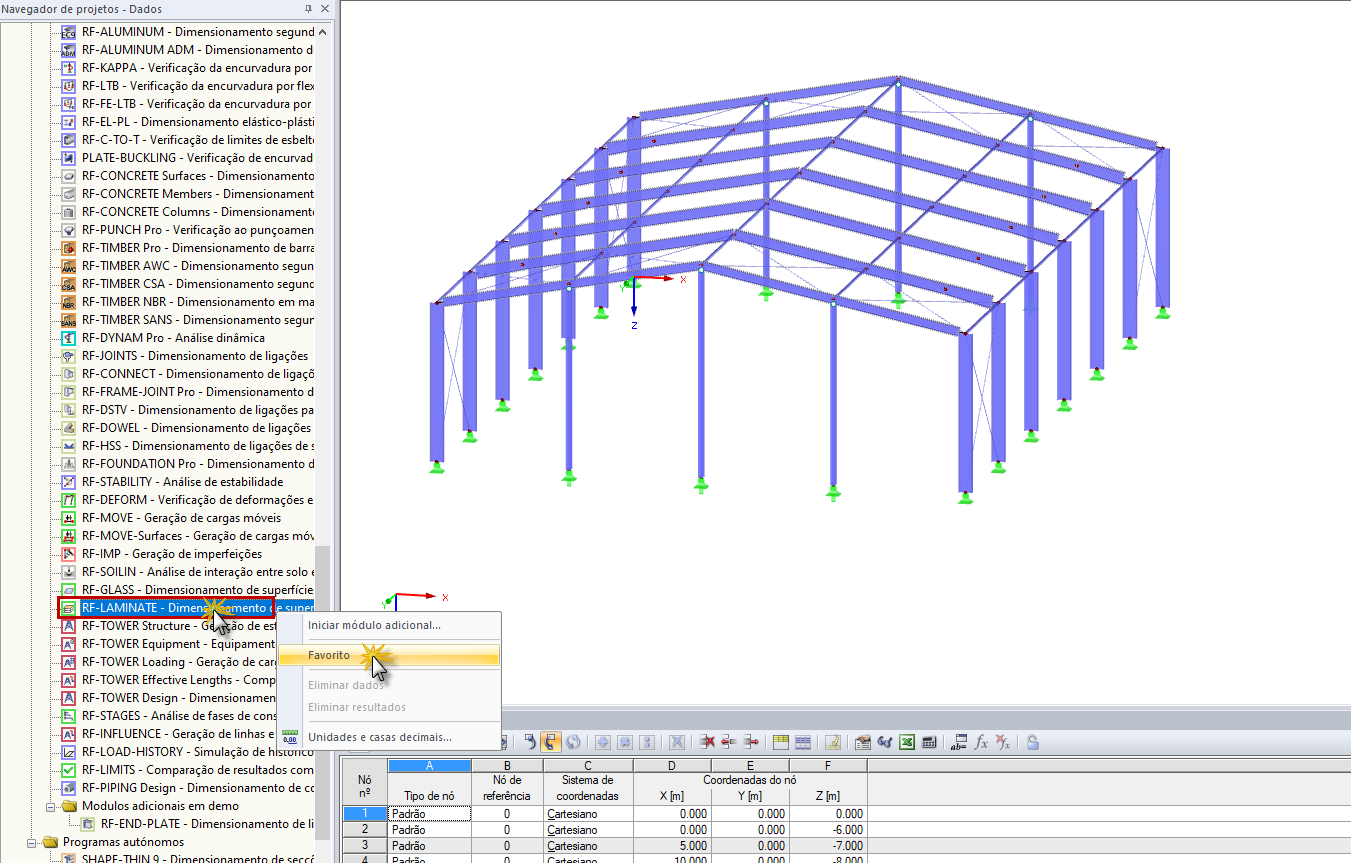Select RF-MOVE-Surfaces module row
Viewport: 1351px width, 863px height.
tap(198, 536)
